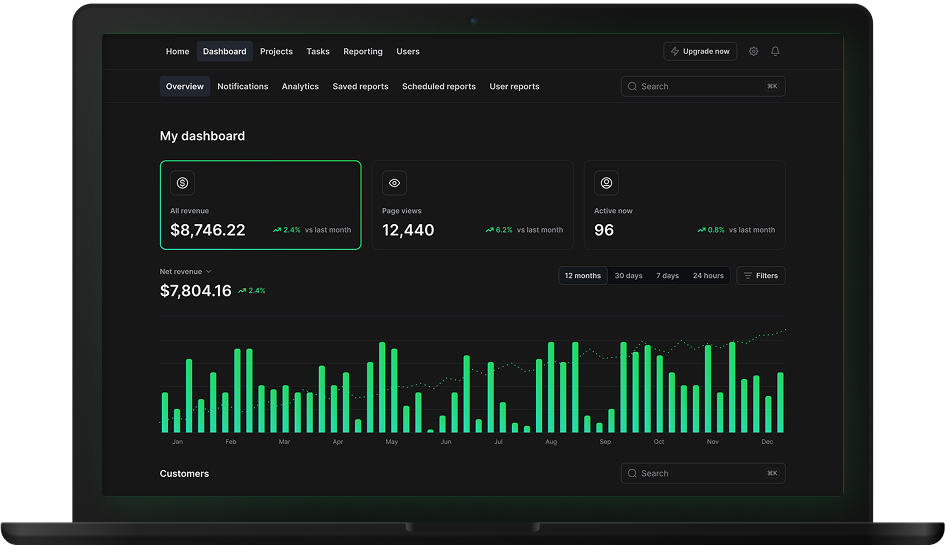Click the 12,440 page views value
The width and height of the screenshot is (945, 546).
(x=408, y=230)
